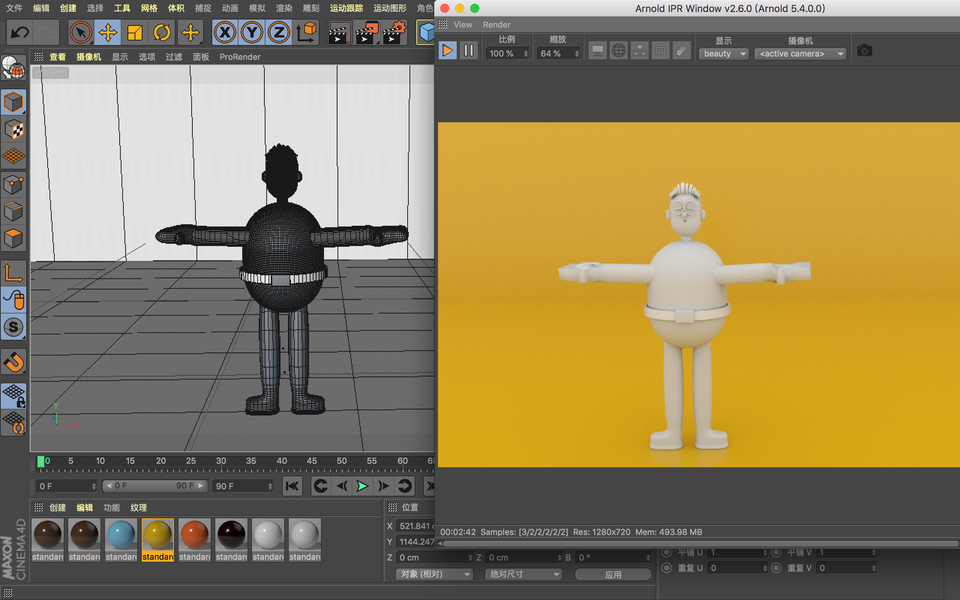
Task: Switch the coordinate system icon
Action: tap(306, 32)
